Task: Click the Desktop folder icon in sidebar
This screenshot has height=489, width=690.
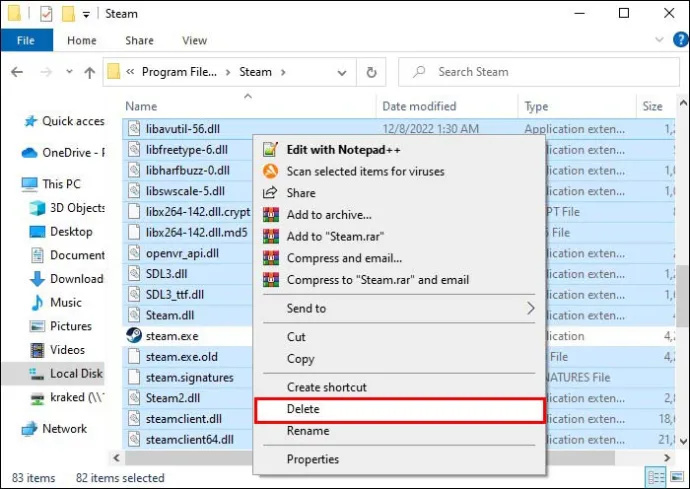Action: pyautogui.click(x=37, y=232)
